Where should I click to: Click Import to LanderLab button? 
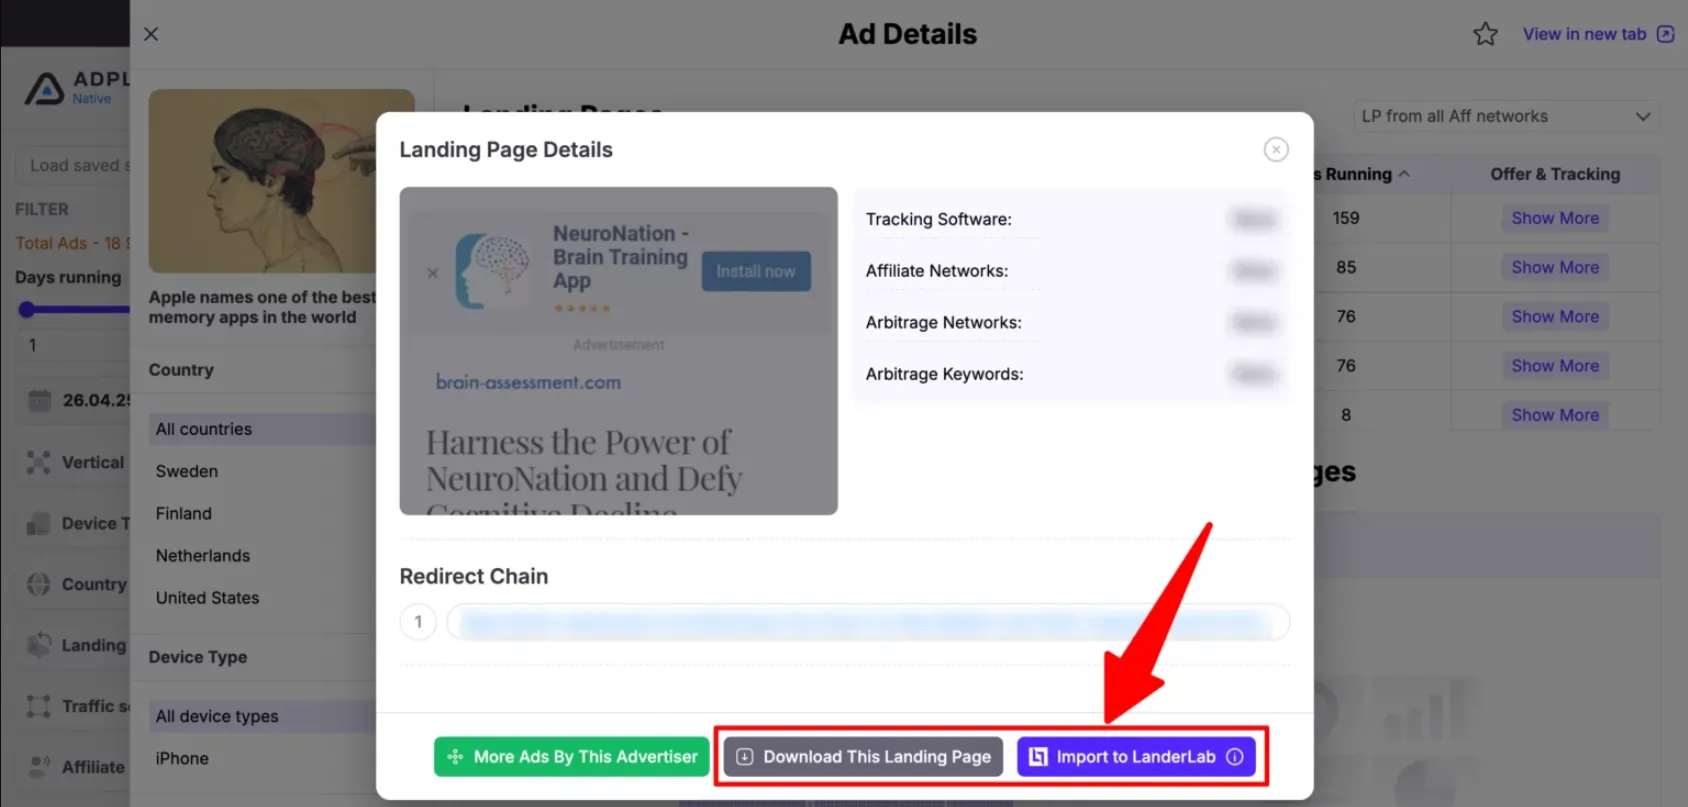pos(1136,757)
